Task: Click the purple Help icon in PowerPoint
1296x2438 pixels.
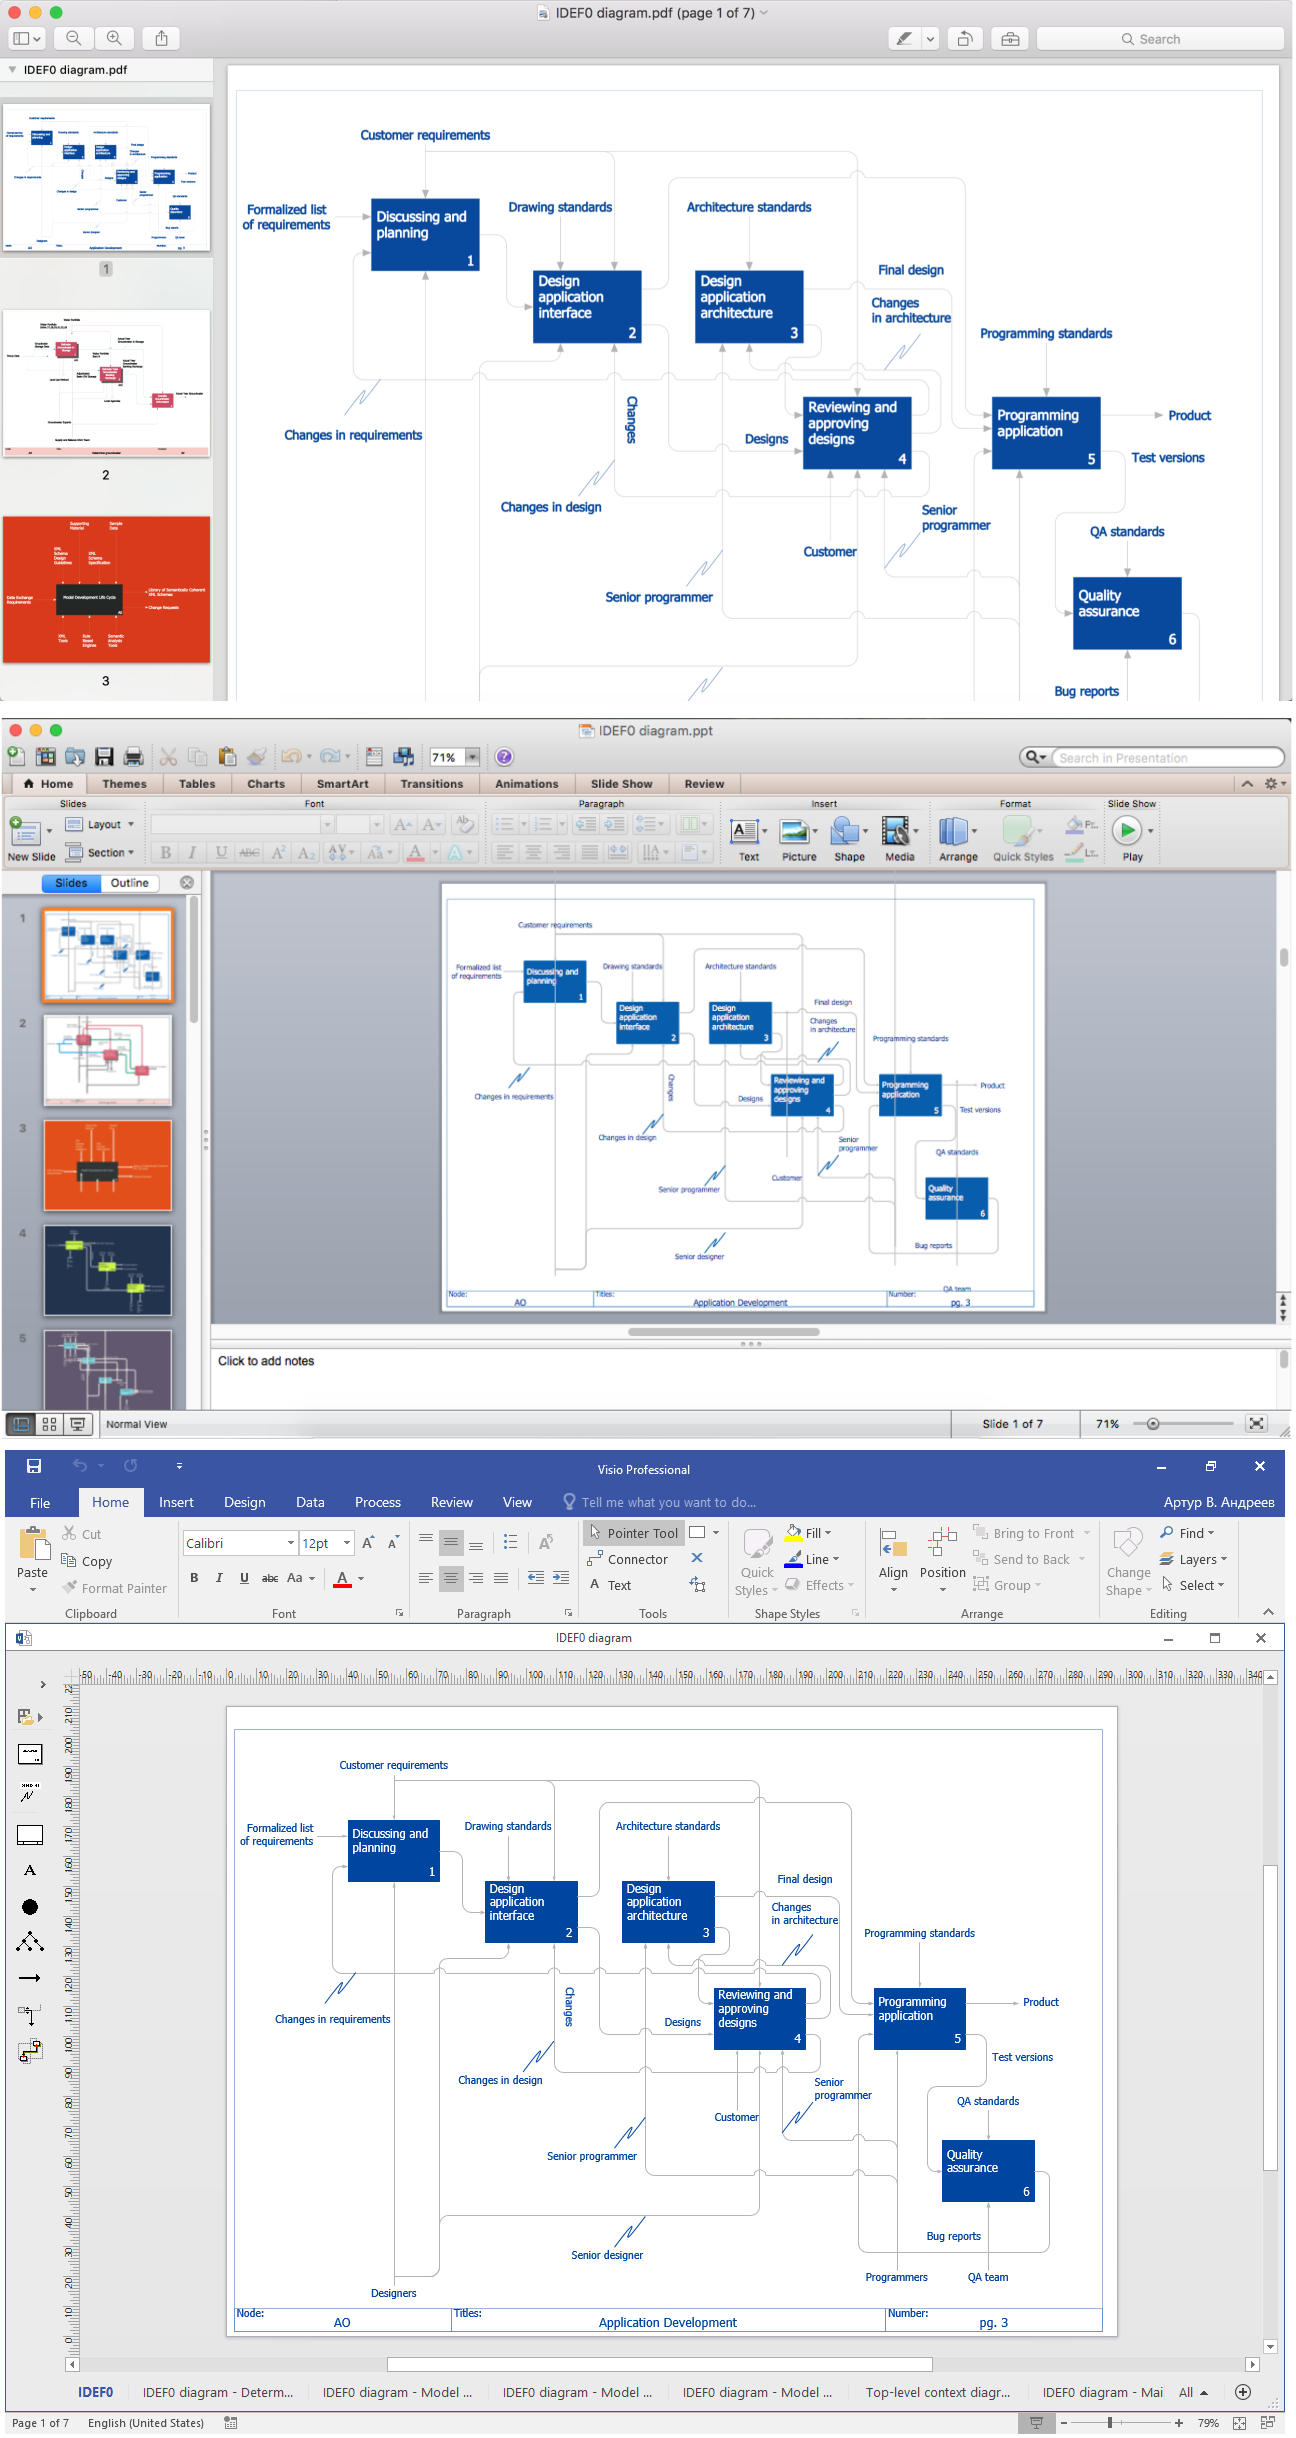Action: 504,757
